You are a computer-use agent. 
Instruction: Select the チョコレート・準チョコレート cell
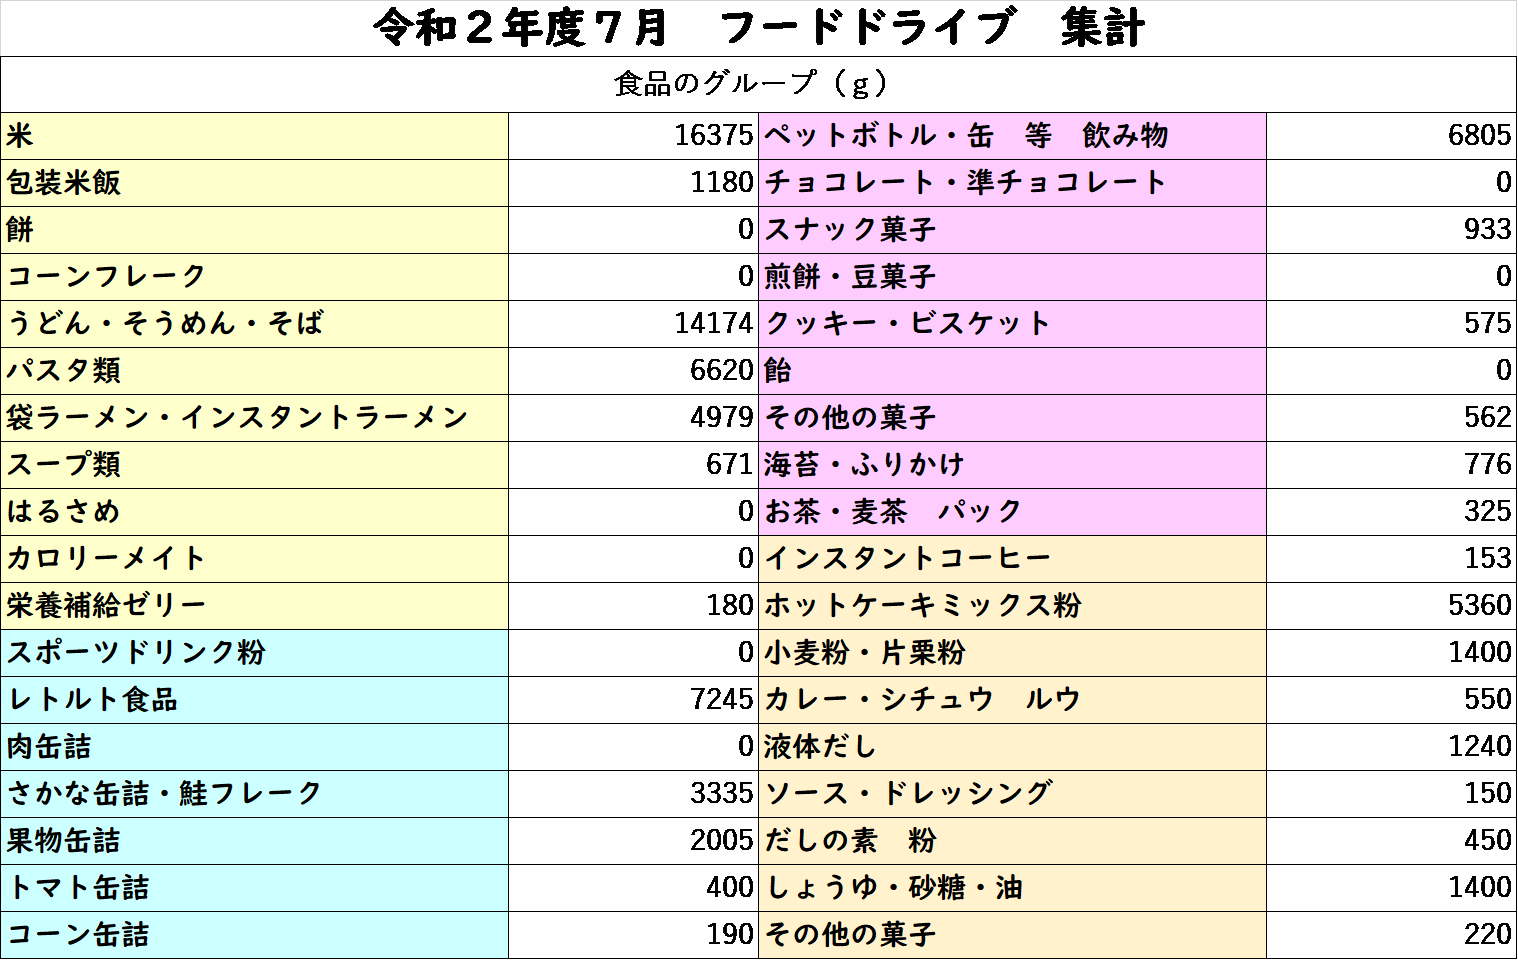(1012, 183)
